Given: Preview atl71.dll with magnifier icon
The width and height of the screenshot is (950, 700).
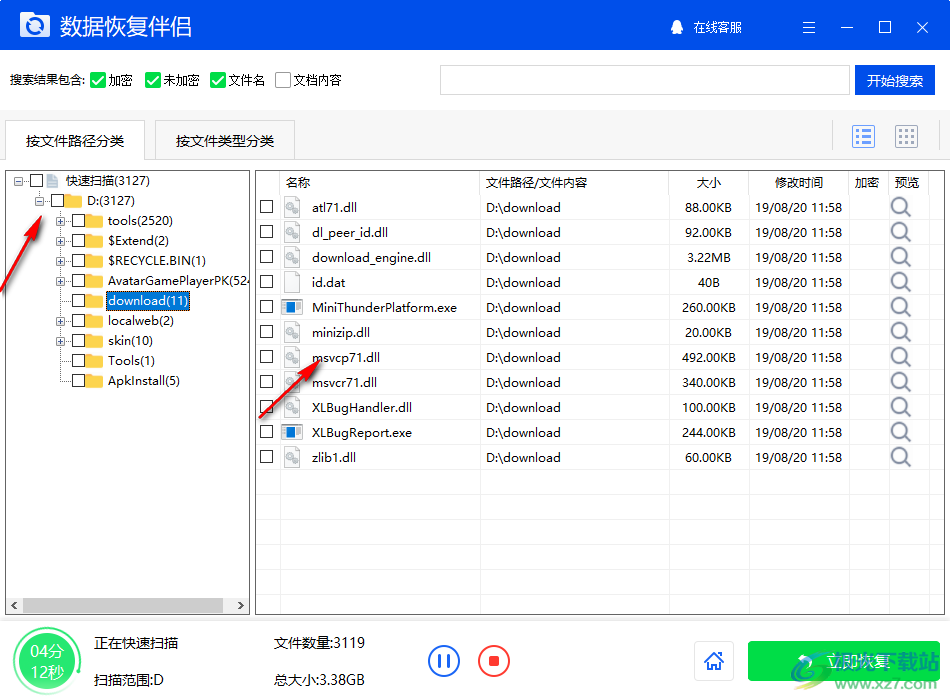Looking at the screenshot, I should click(901, 207).
